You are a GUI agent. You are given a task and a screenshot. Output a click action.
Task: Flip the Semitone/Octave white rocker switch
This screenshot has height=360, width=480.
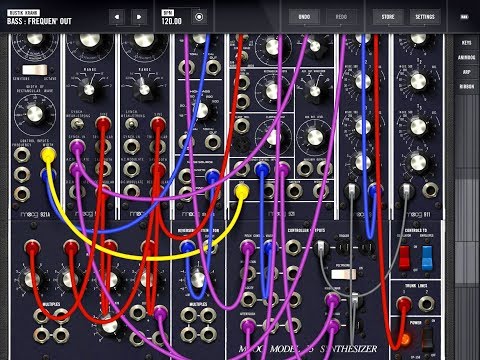click(35, 70)
